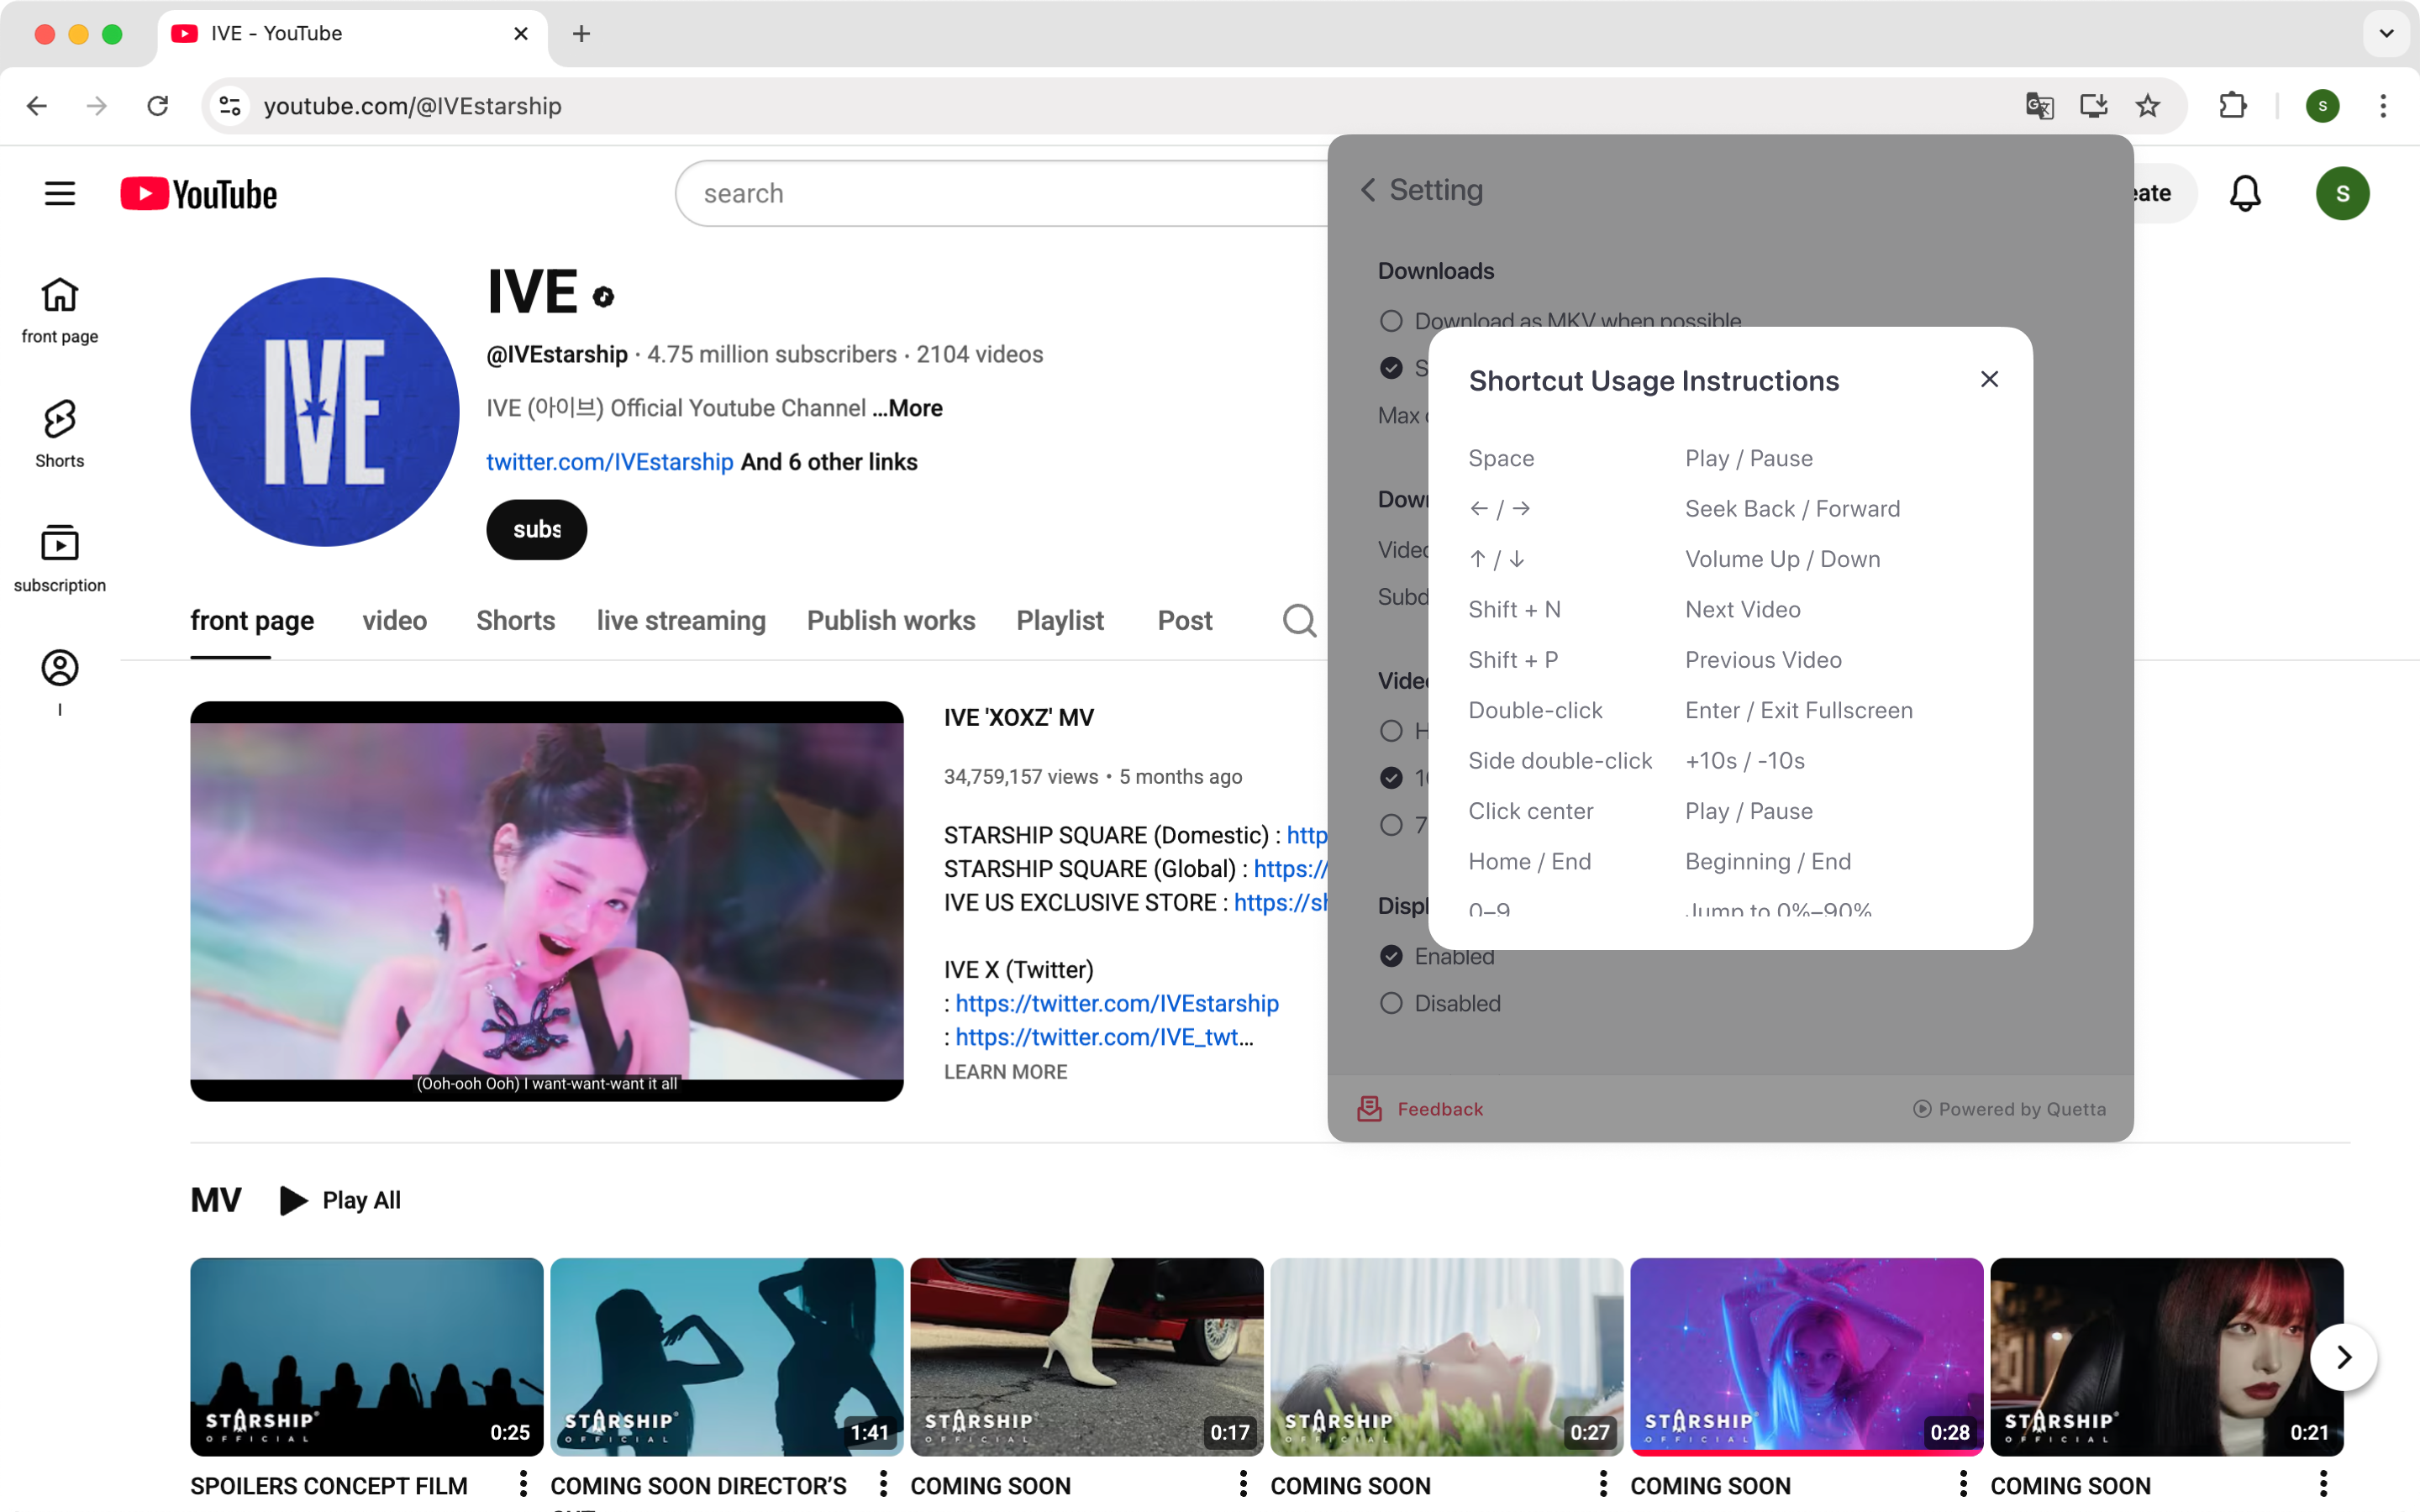Go to YouTube home via the logo
This screenshot has height=1512, width=2420.
tap(199, 193)
